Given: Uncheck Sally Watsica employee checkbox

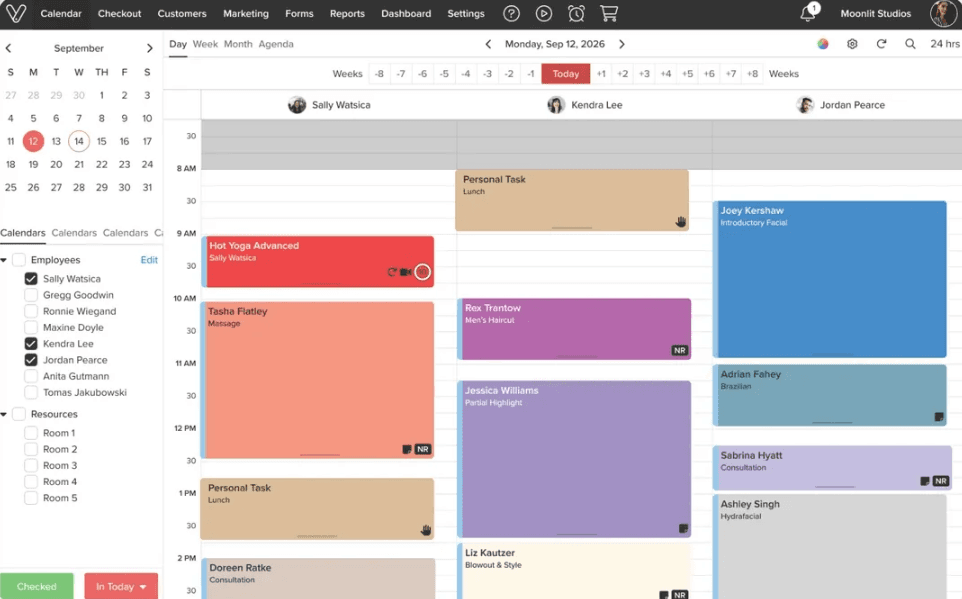Looking at the screenshot, I should [x=31, y=279].
